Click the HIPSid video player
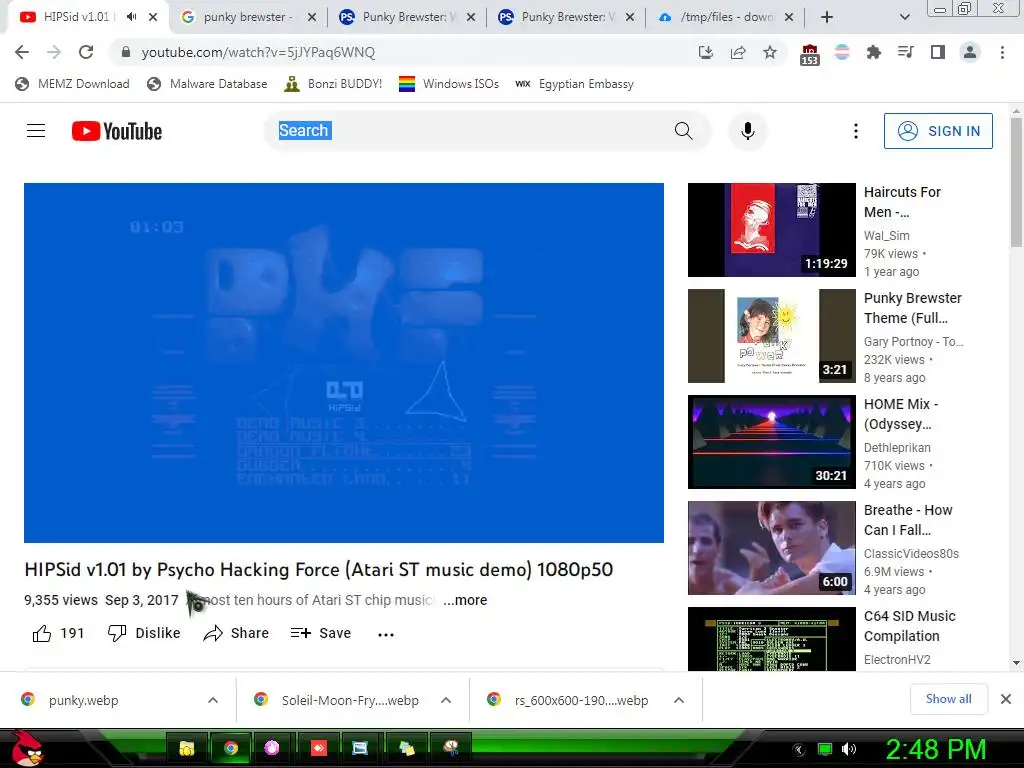 344,362
